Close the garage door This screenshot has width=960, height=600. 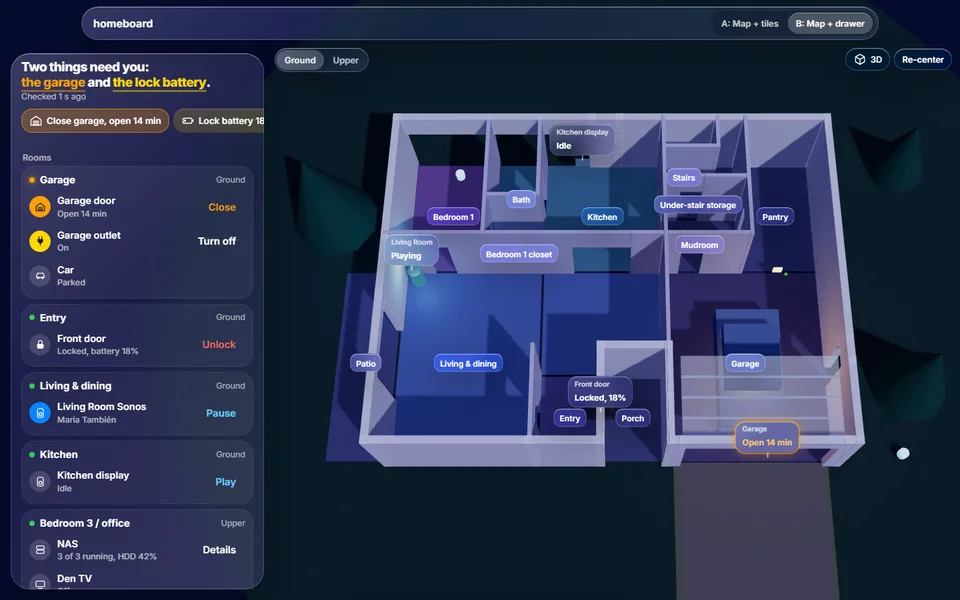222,207
